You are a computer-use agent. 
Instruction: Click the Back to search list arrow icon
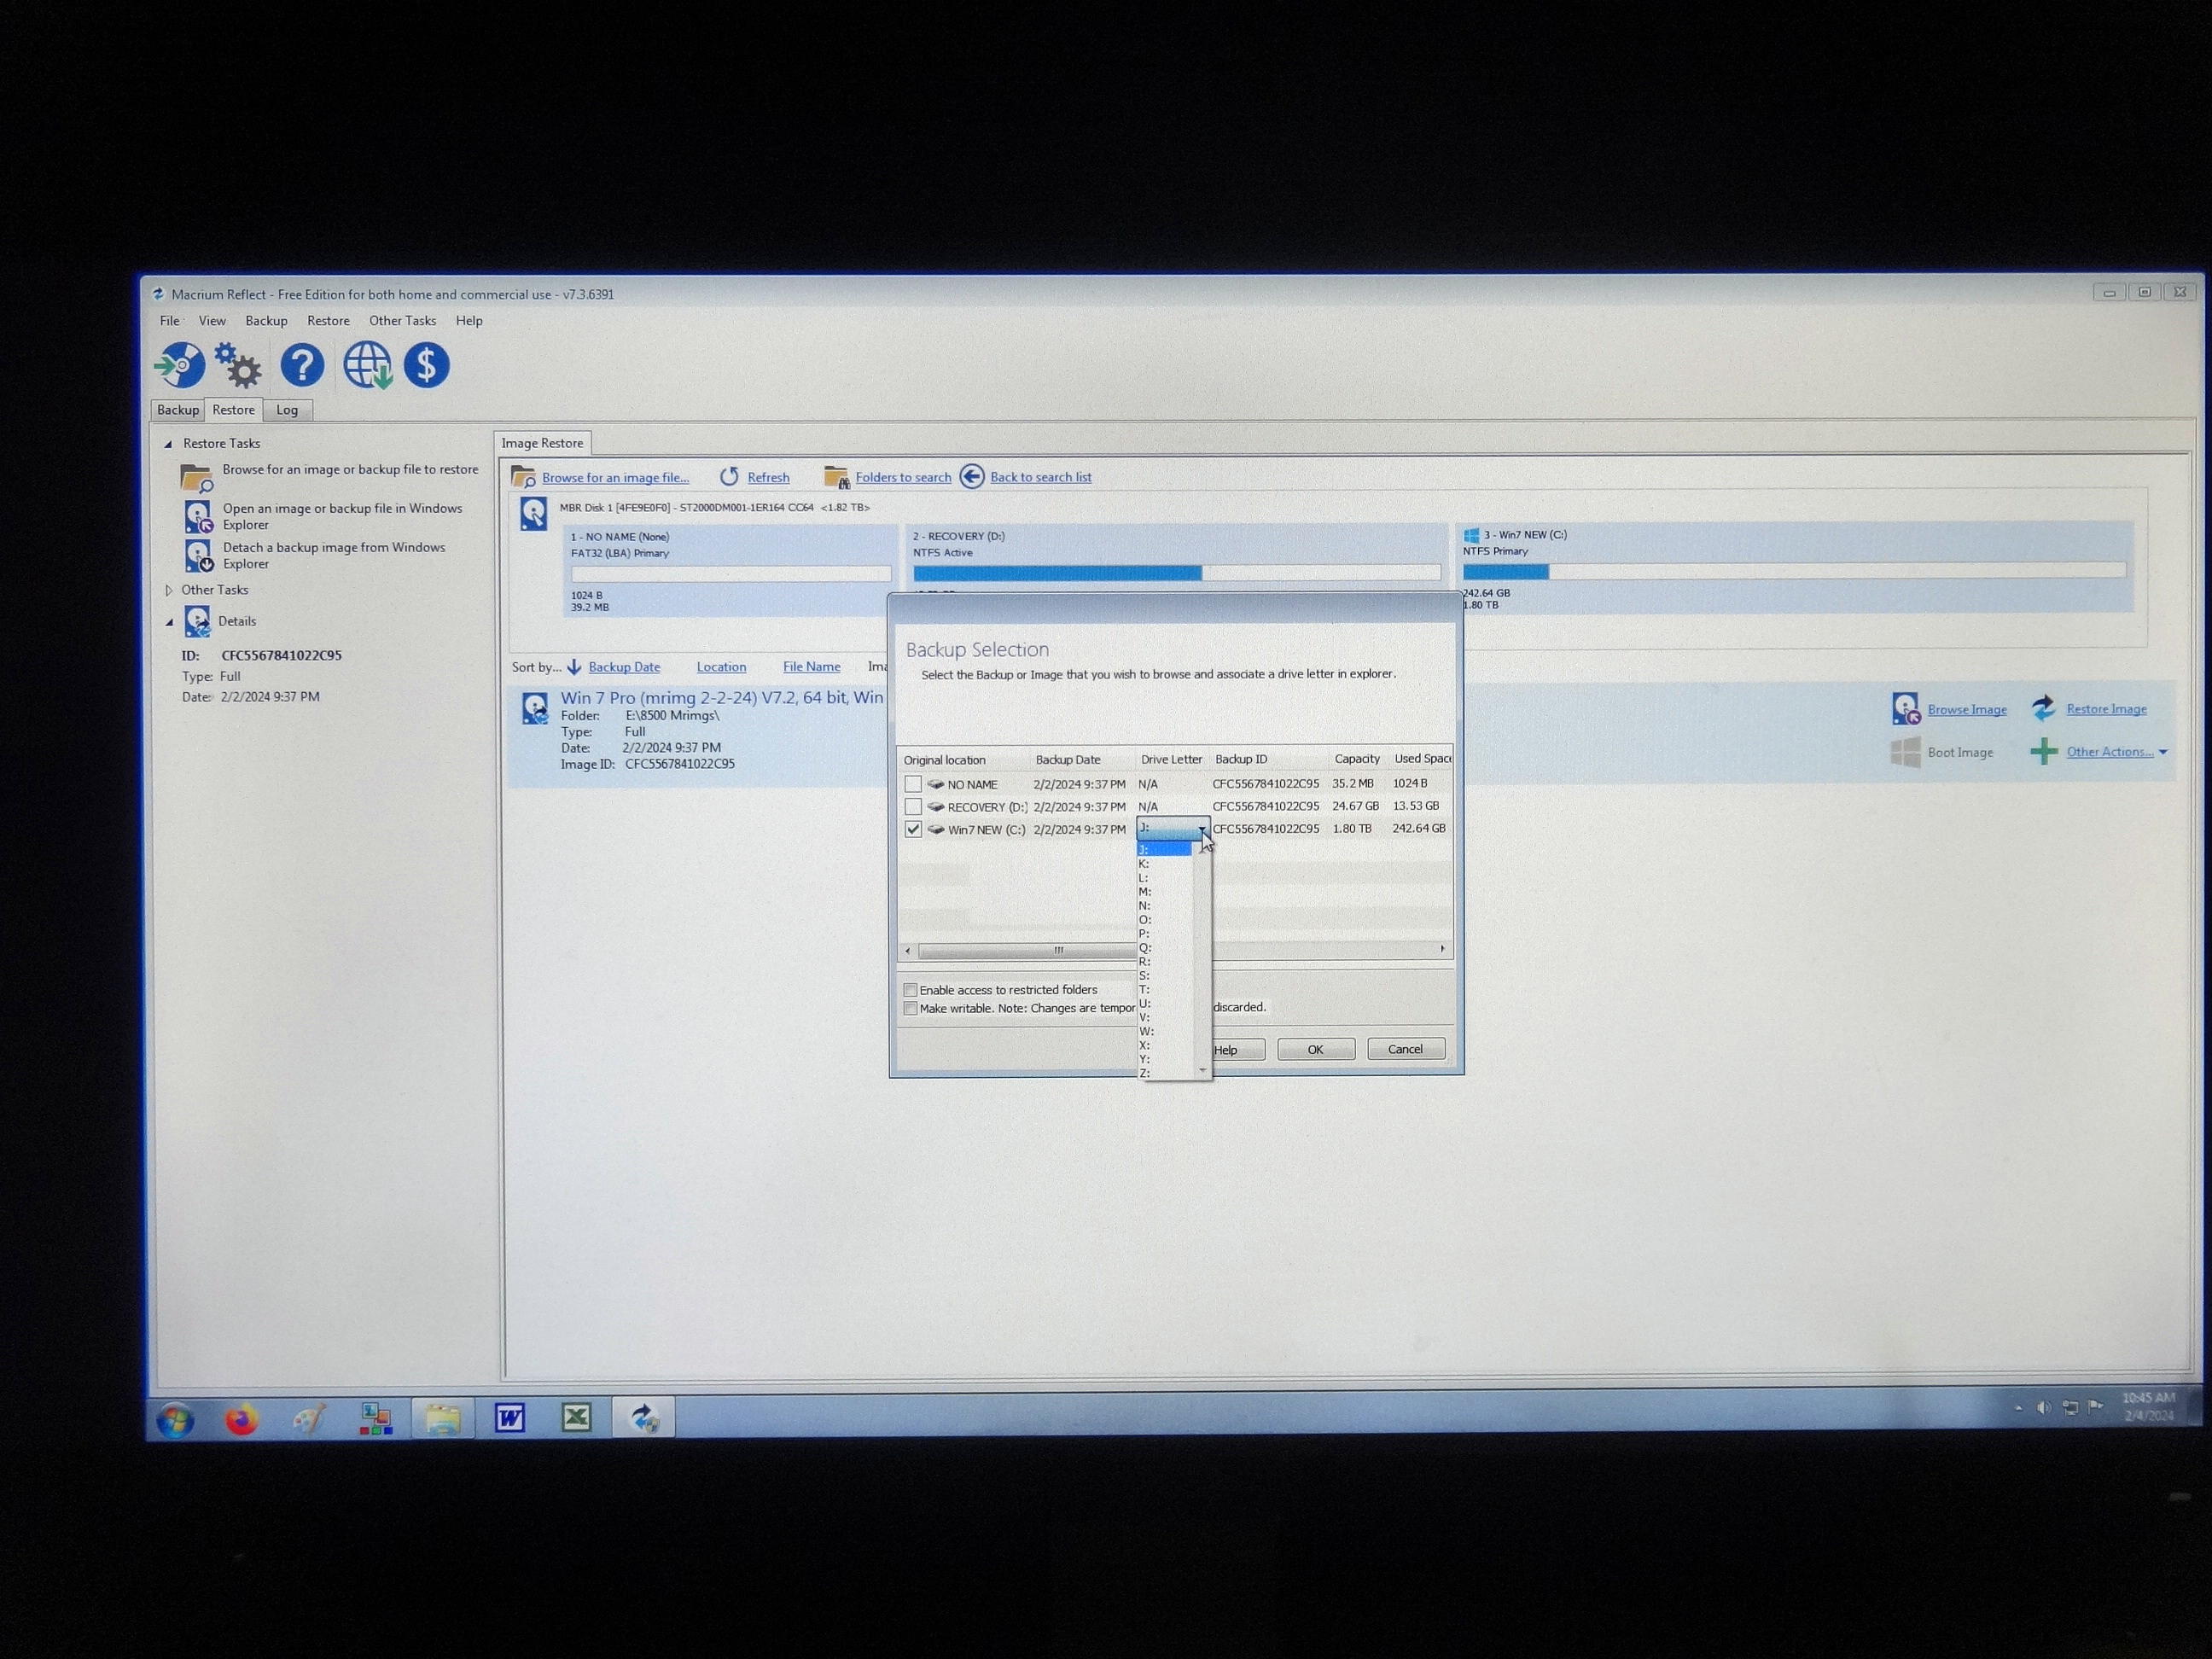[x=971, y=476]
